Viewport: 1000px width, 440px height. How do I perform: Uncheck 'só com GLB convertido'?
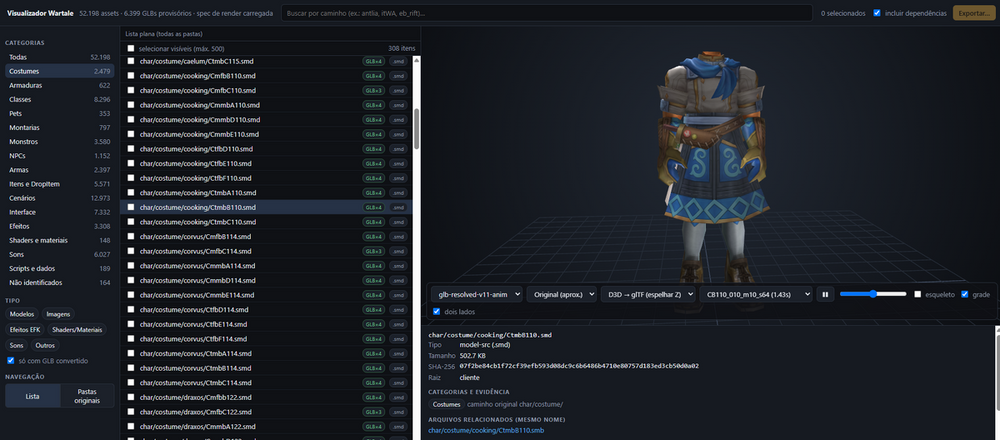pos(10,361)
